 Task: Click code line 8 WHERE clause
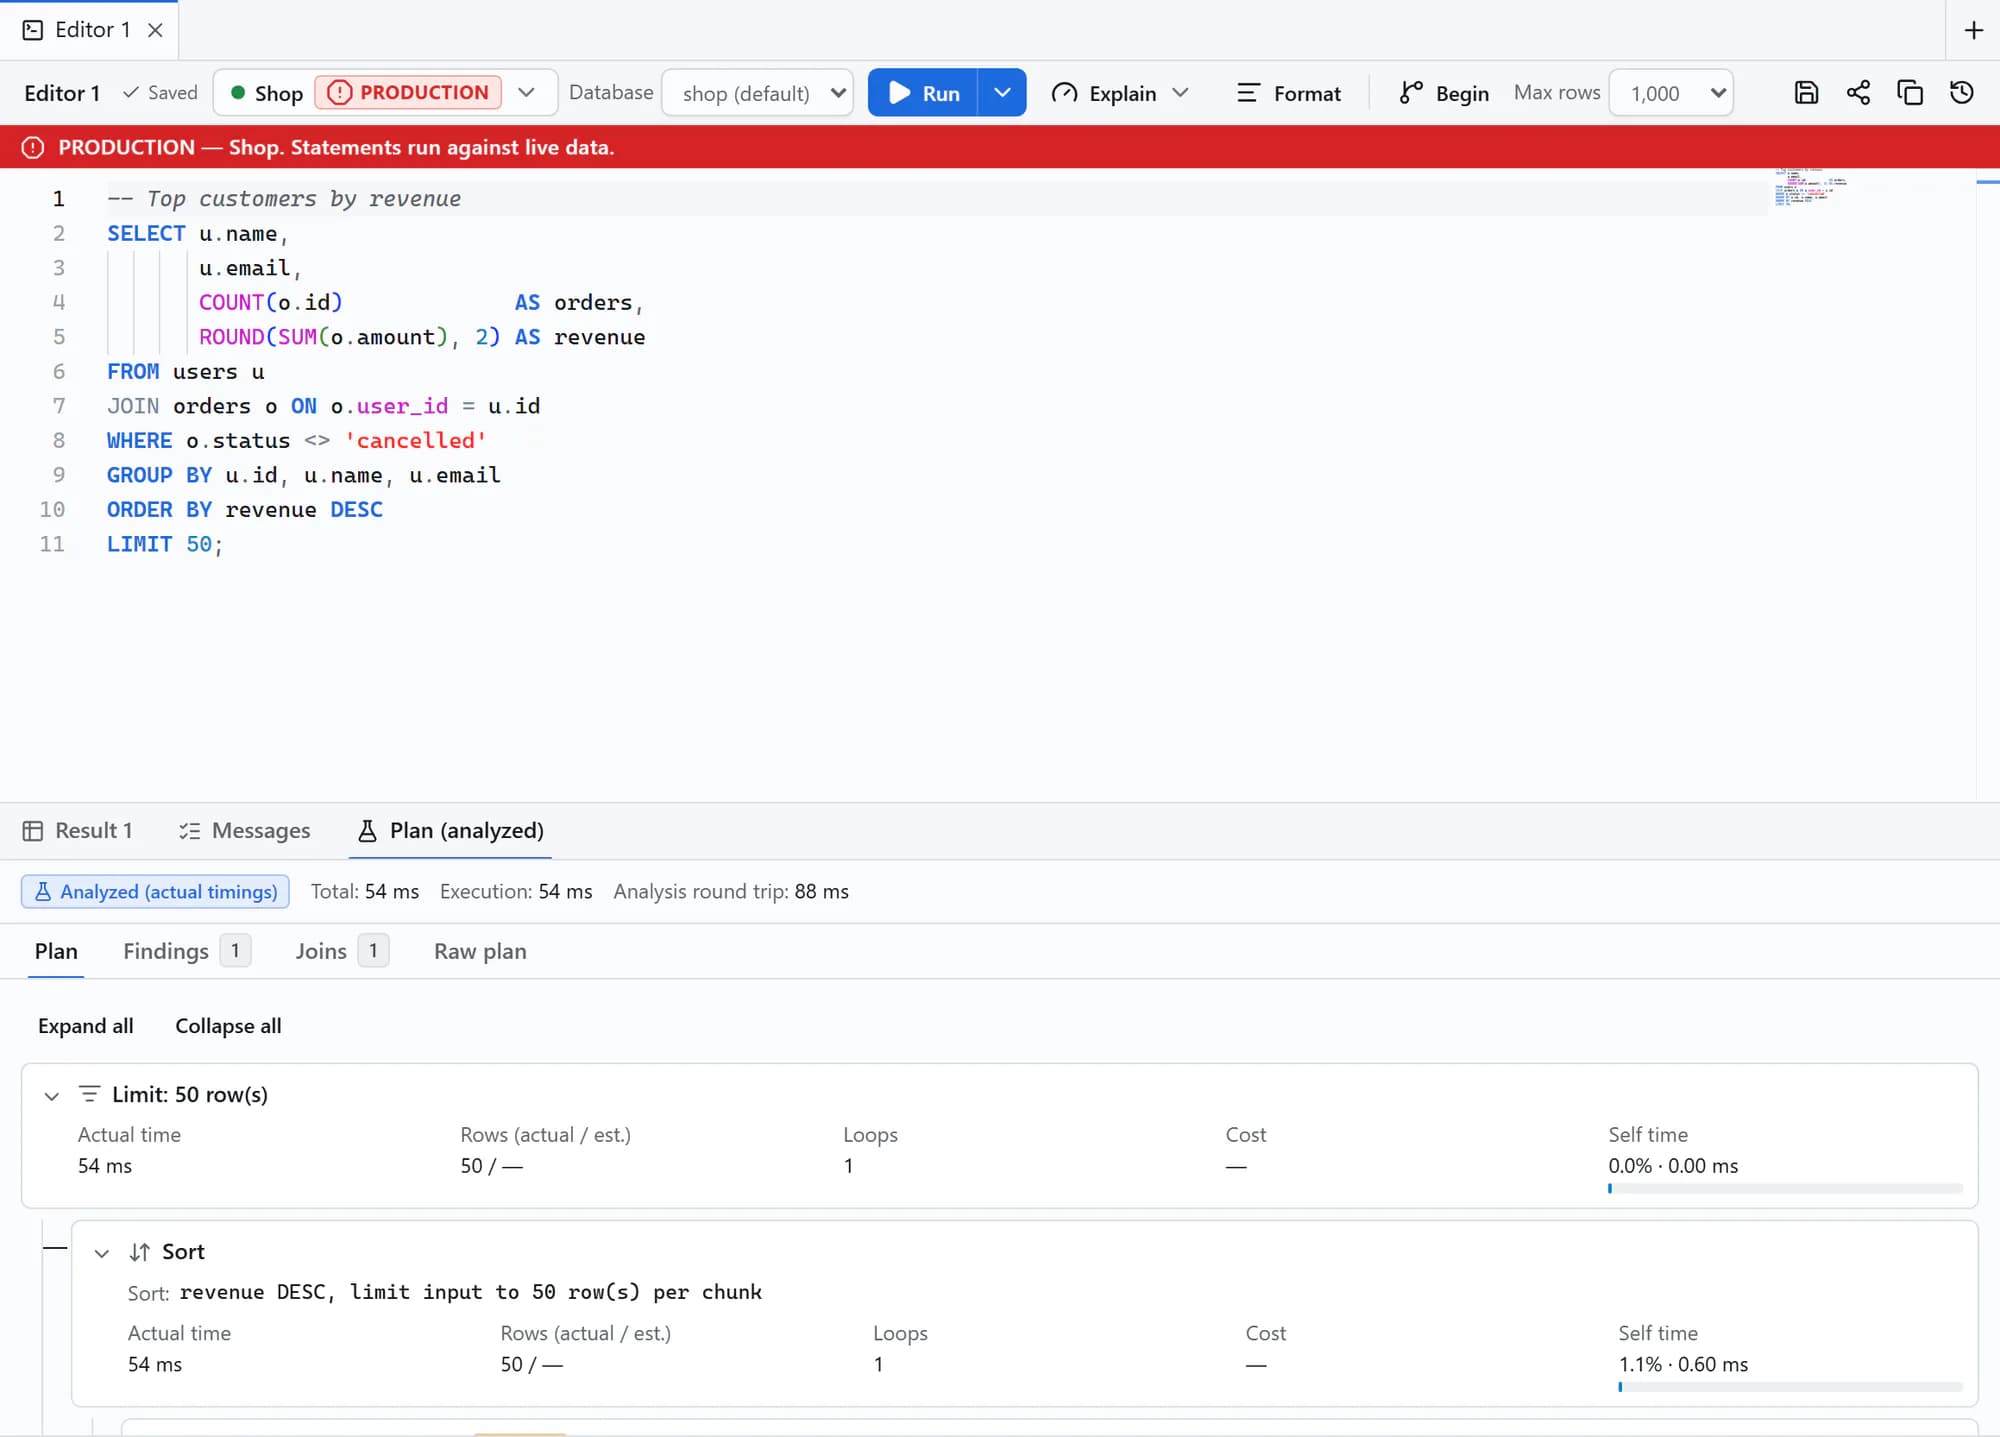click(x=296, y=441)
